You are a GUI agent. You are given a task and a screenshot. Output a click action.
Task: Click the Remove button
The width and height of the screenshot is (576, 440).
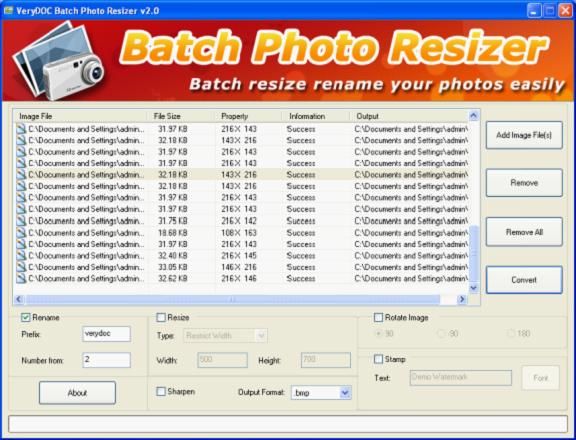[x=524, y=183]
